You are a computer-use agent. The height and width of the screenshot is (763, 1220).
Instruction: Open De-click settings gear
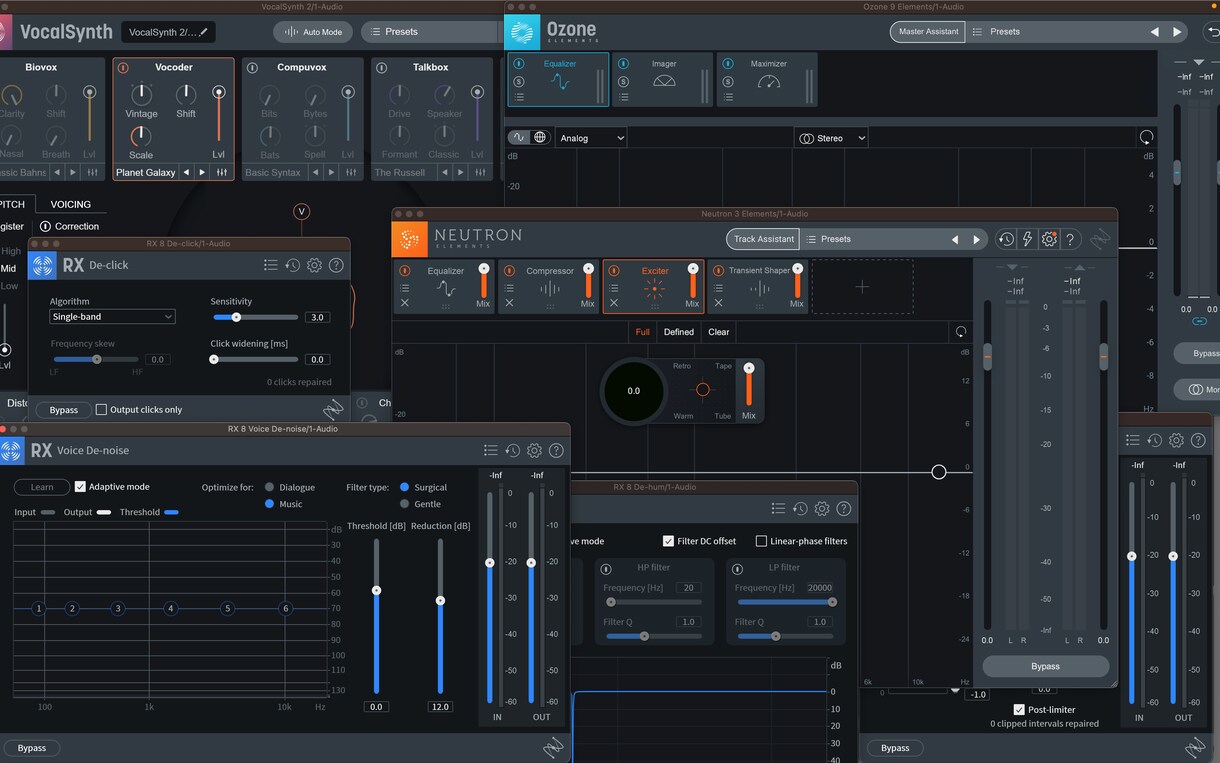click(x=314, y=265)
